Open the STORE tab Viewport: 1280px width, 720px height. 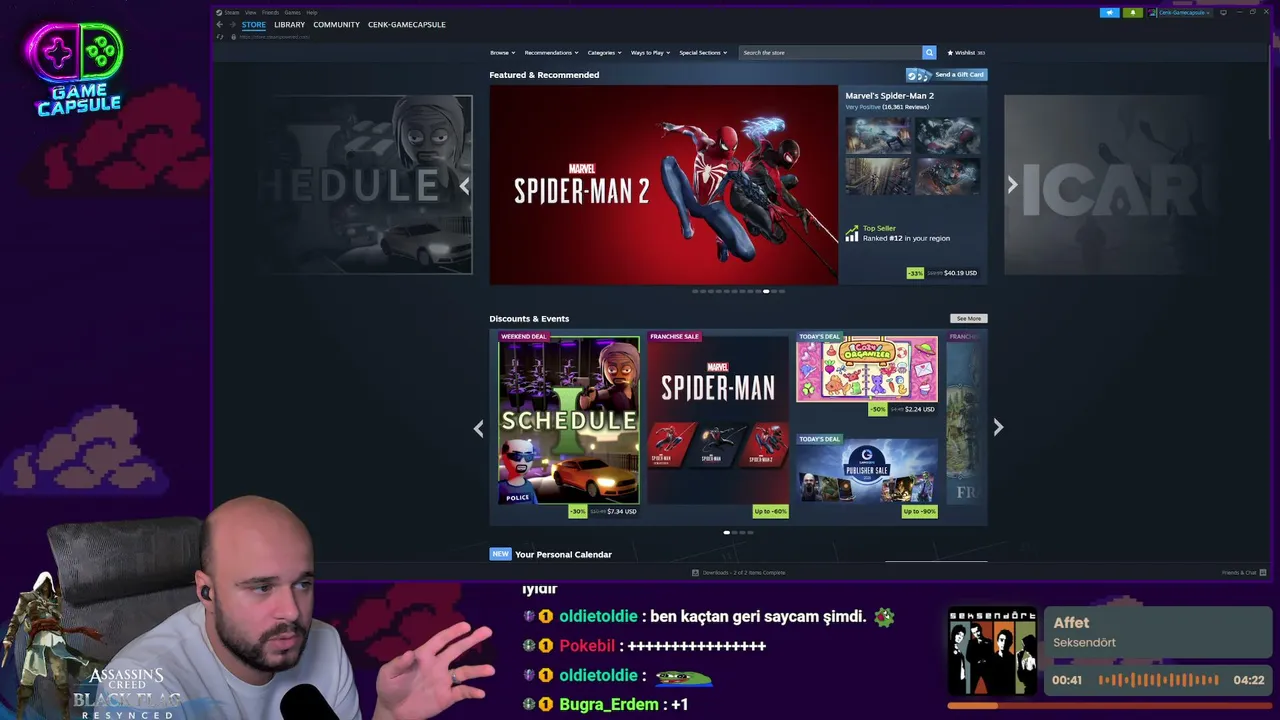coord(254,24)
